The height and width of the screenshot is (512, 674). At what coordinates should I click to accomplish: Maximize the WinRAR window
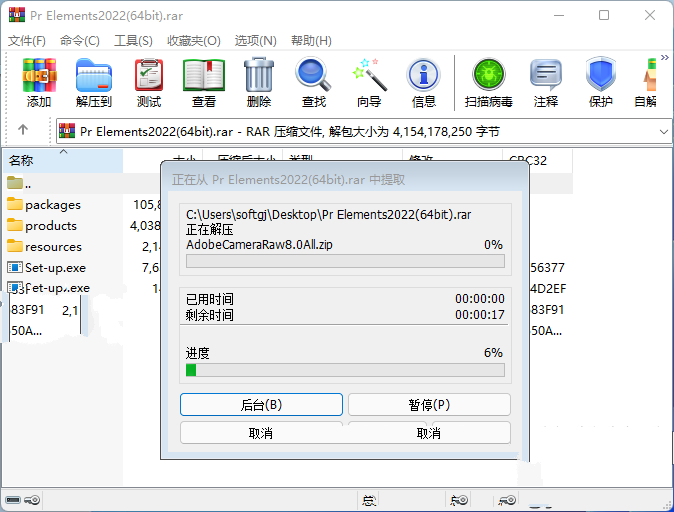(x=604, y=15)
